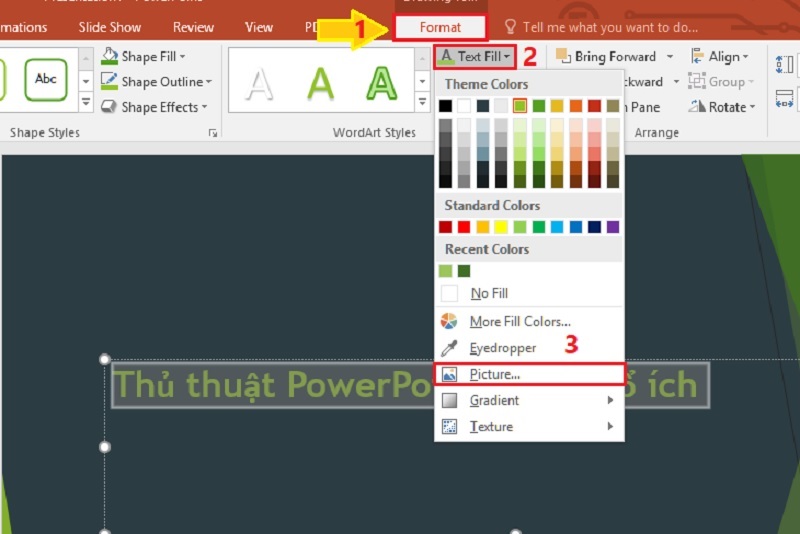Screen dimensions: 800x534
Task: Open the View tab
Action: click(259, 27)
